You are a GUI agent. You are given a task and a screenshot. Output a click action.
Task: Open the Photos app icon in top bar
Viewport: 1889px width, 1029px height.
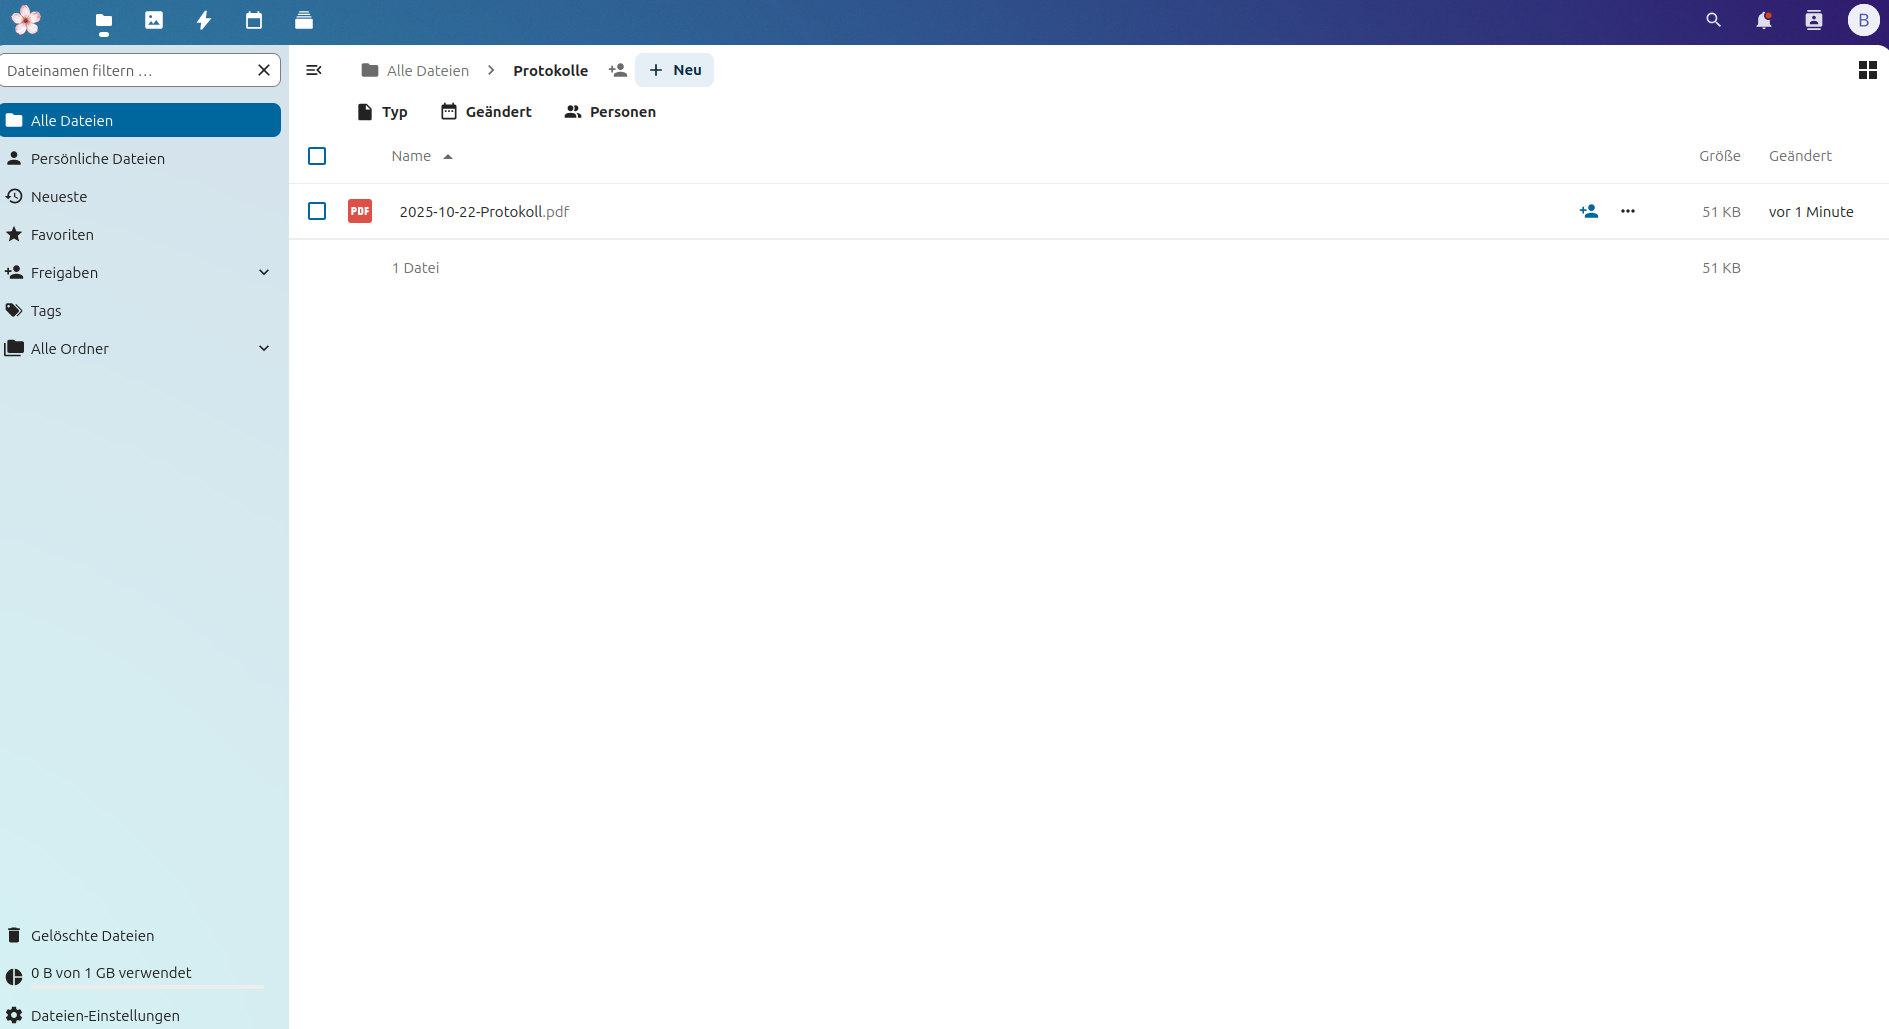154,20
